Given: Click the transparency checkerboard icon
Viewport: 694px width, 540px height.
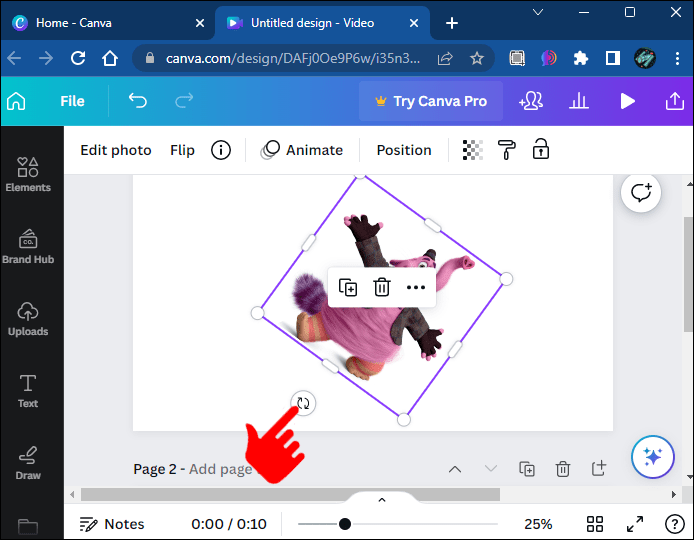Looking at the screenshot, I should click(x=472, y=150).
